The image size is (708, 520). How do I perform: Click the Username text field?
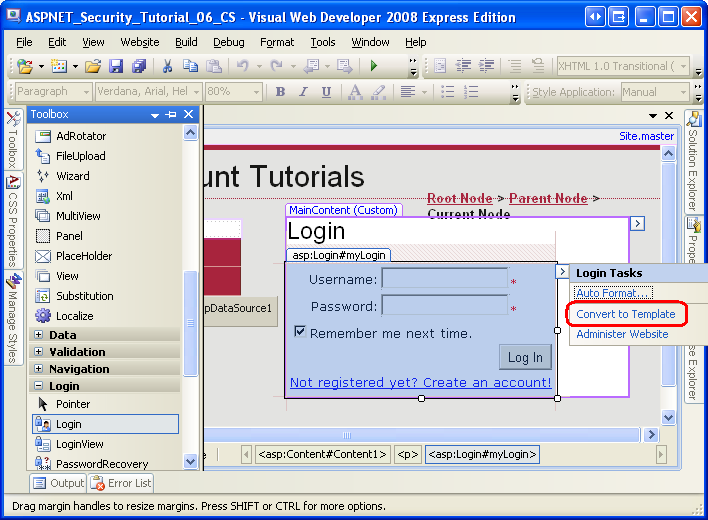click(445, 278)
